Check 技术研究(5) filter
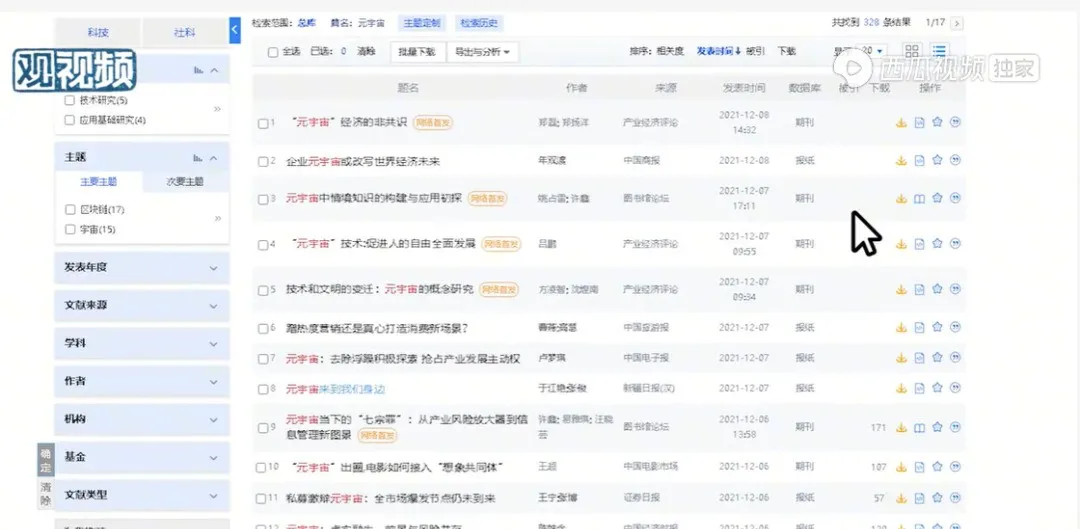This screenshot has width=1080, height=529. click(x=69, y=100)
